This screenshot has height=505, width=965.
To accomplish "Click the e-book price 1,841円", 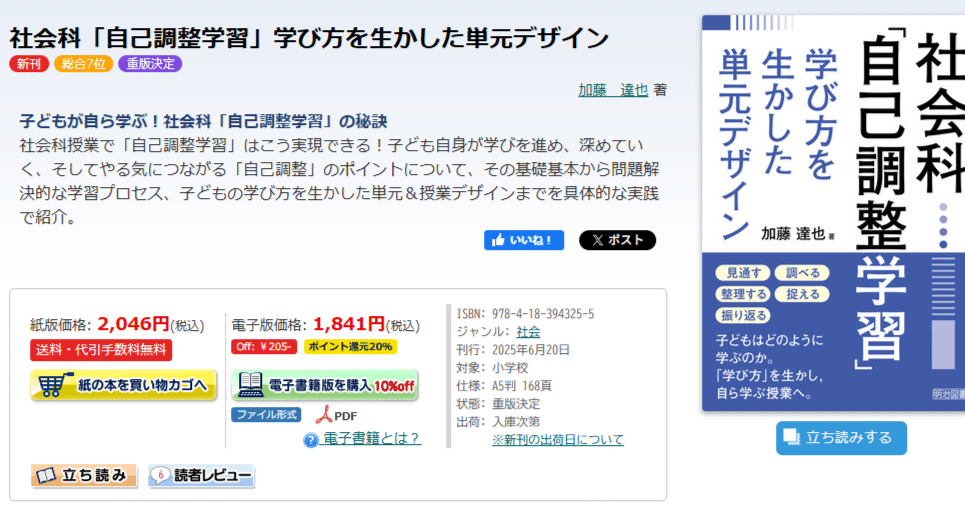I will tap(349, 324).
